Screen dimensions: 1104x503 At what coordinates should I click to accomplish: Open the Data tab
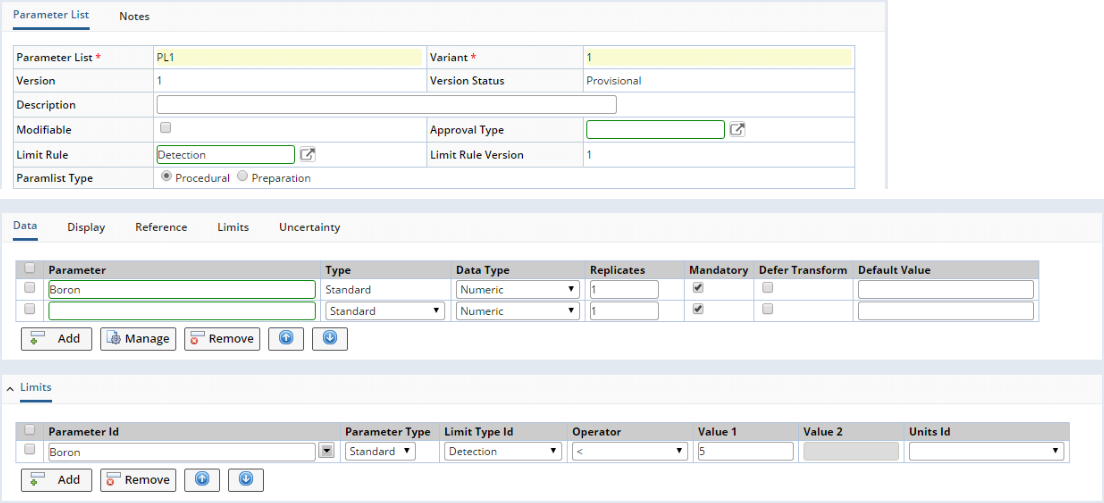click(x=25, y=226)
